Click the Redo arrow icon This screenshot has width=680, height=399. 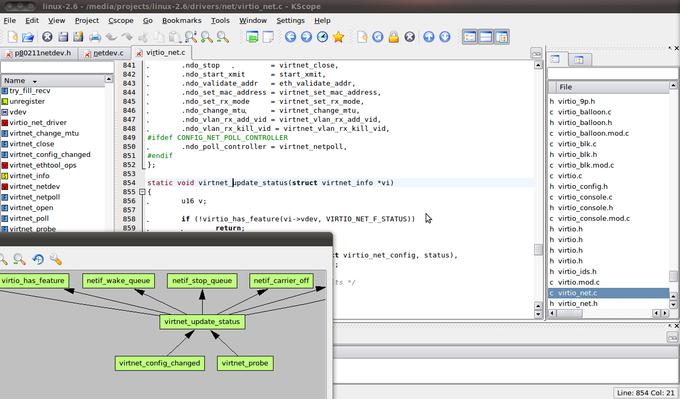(x=127, y=37)
